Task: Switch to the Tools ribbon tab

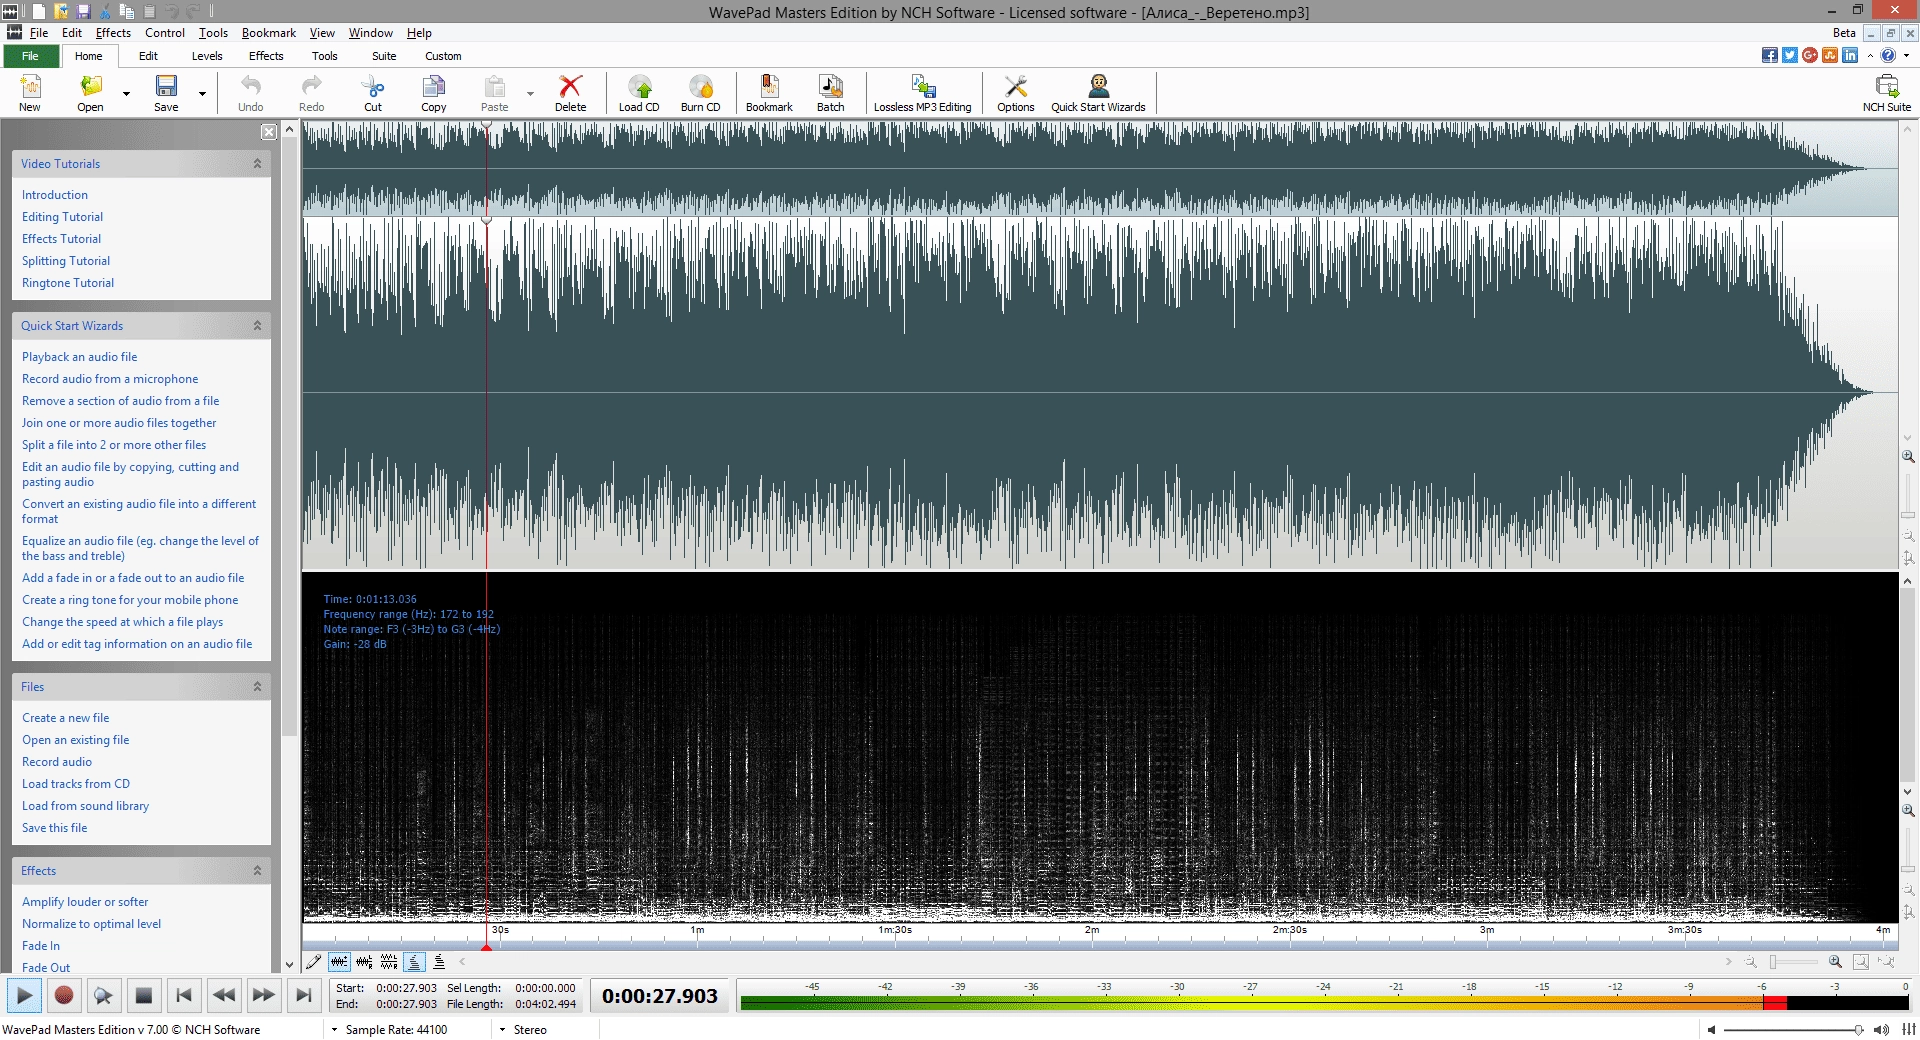Action: 325,56
